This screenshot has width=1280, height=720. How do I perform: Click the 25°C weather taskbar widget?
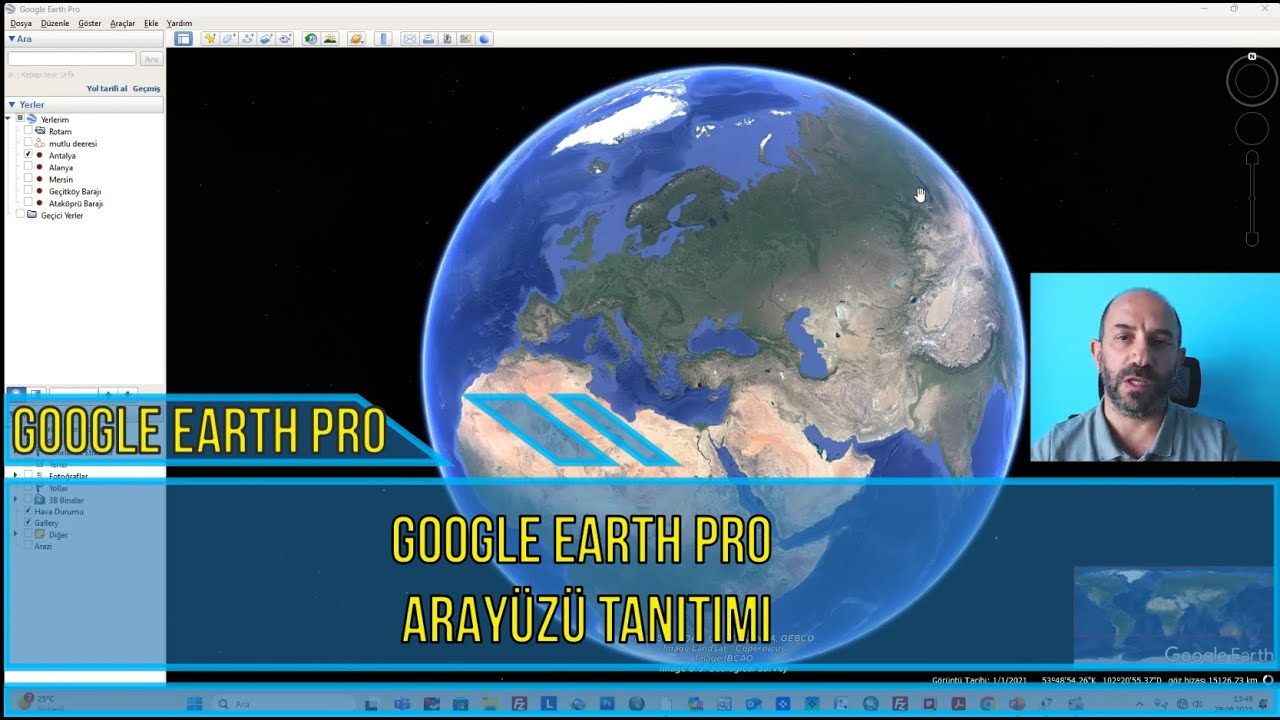pos(40,702)
